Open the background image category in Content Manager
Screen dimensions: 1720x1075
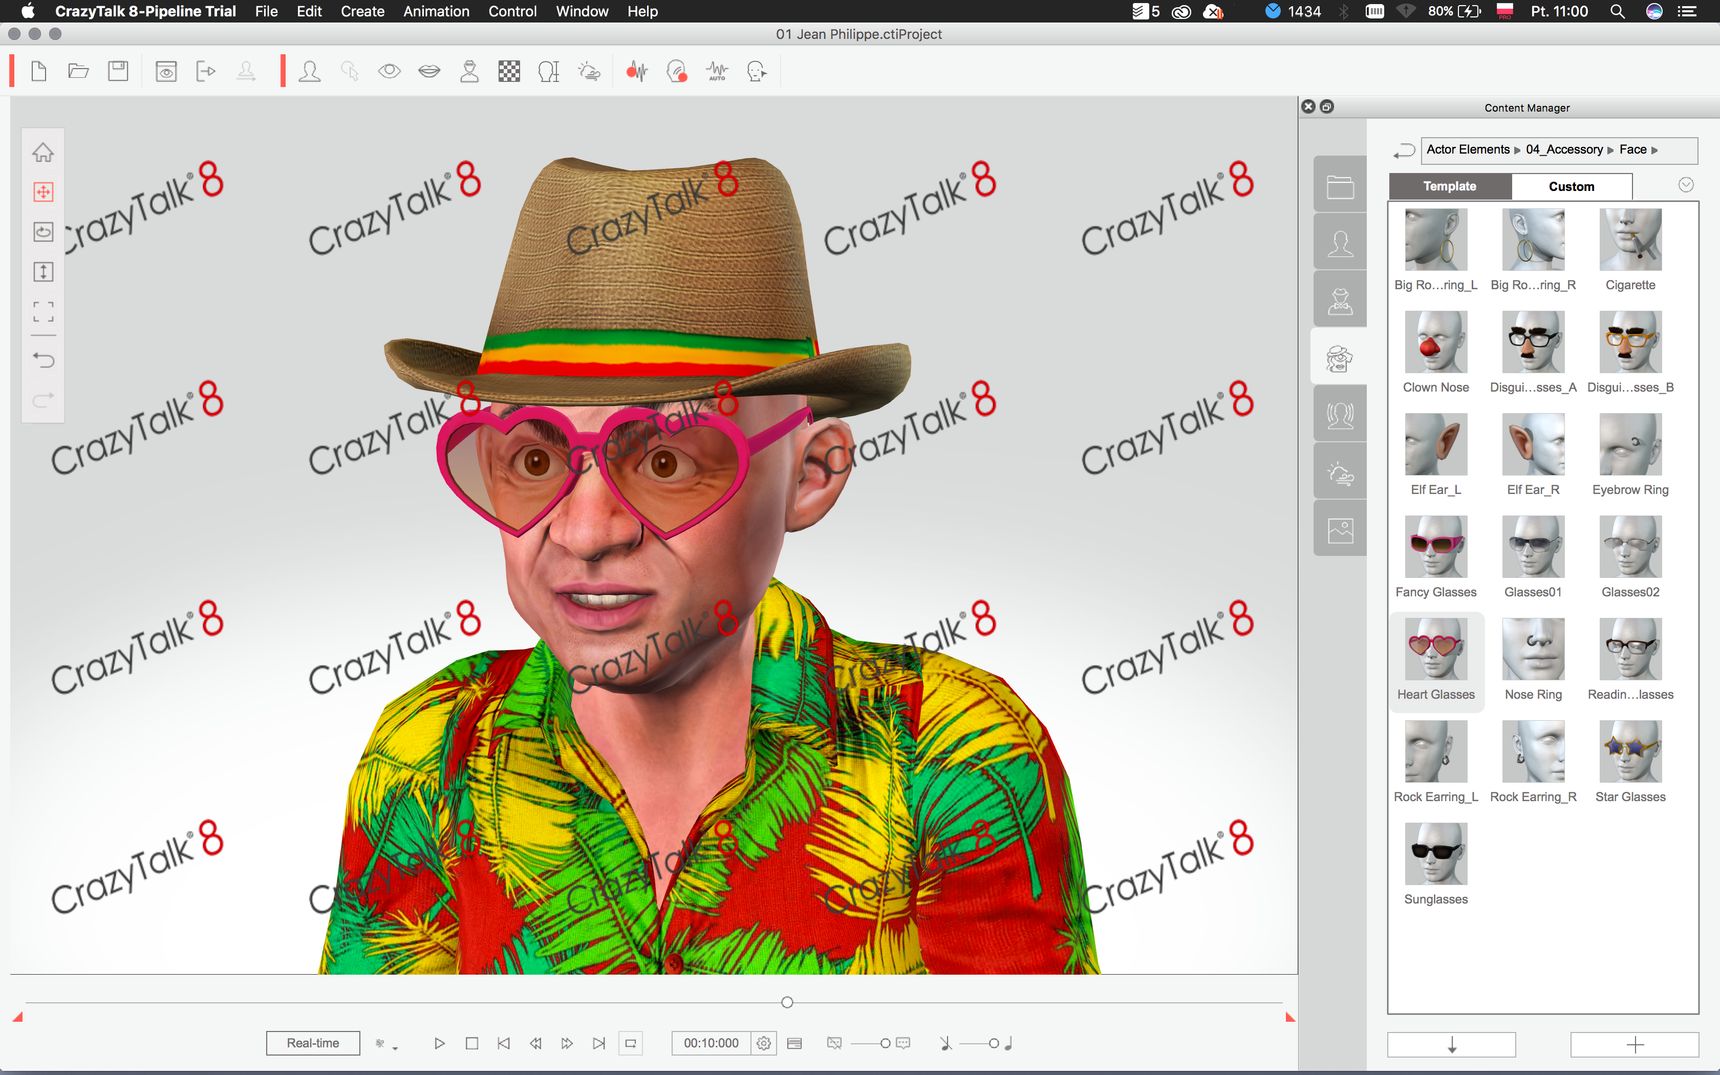point(1340,530)
